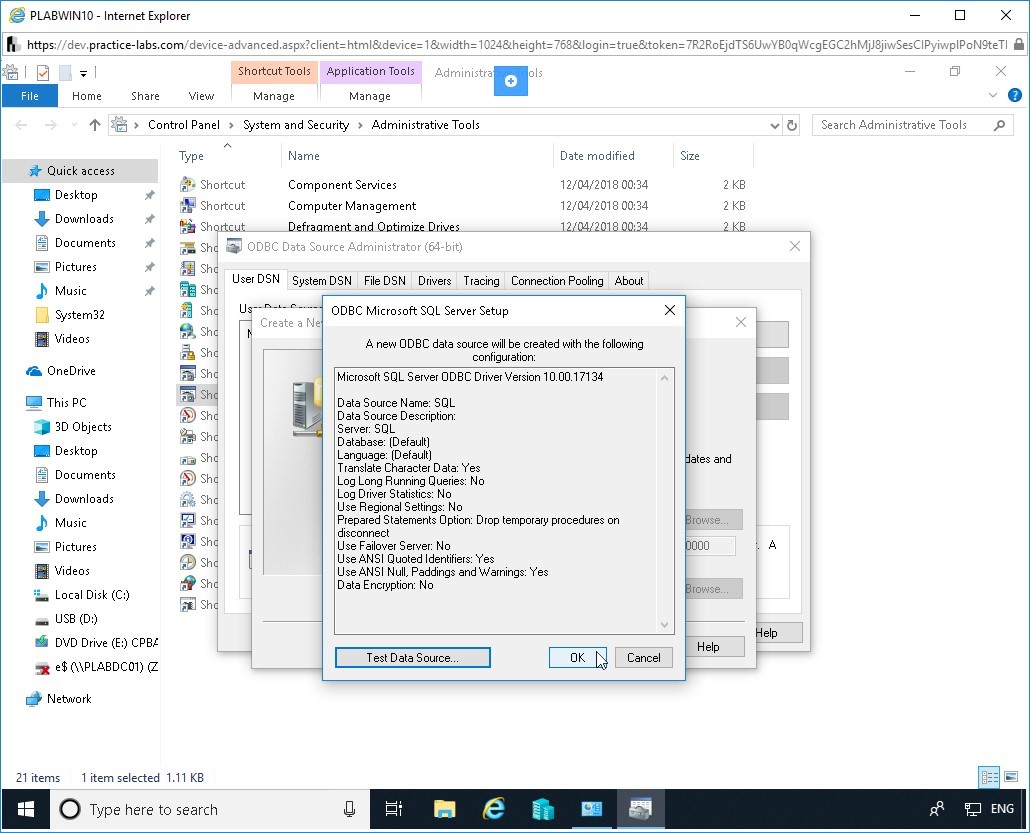This screenshot has height=833, width=1030.
Task: Sort by Name column header
Action: coord(303,156)
